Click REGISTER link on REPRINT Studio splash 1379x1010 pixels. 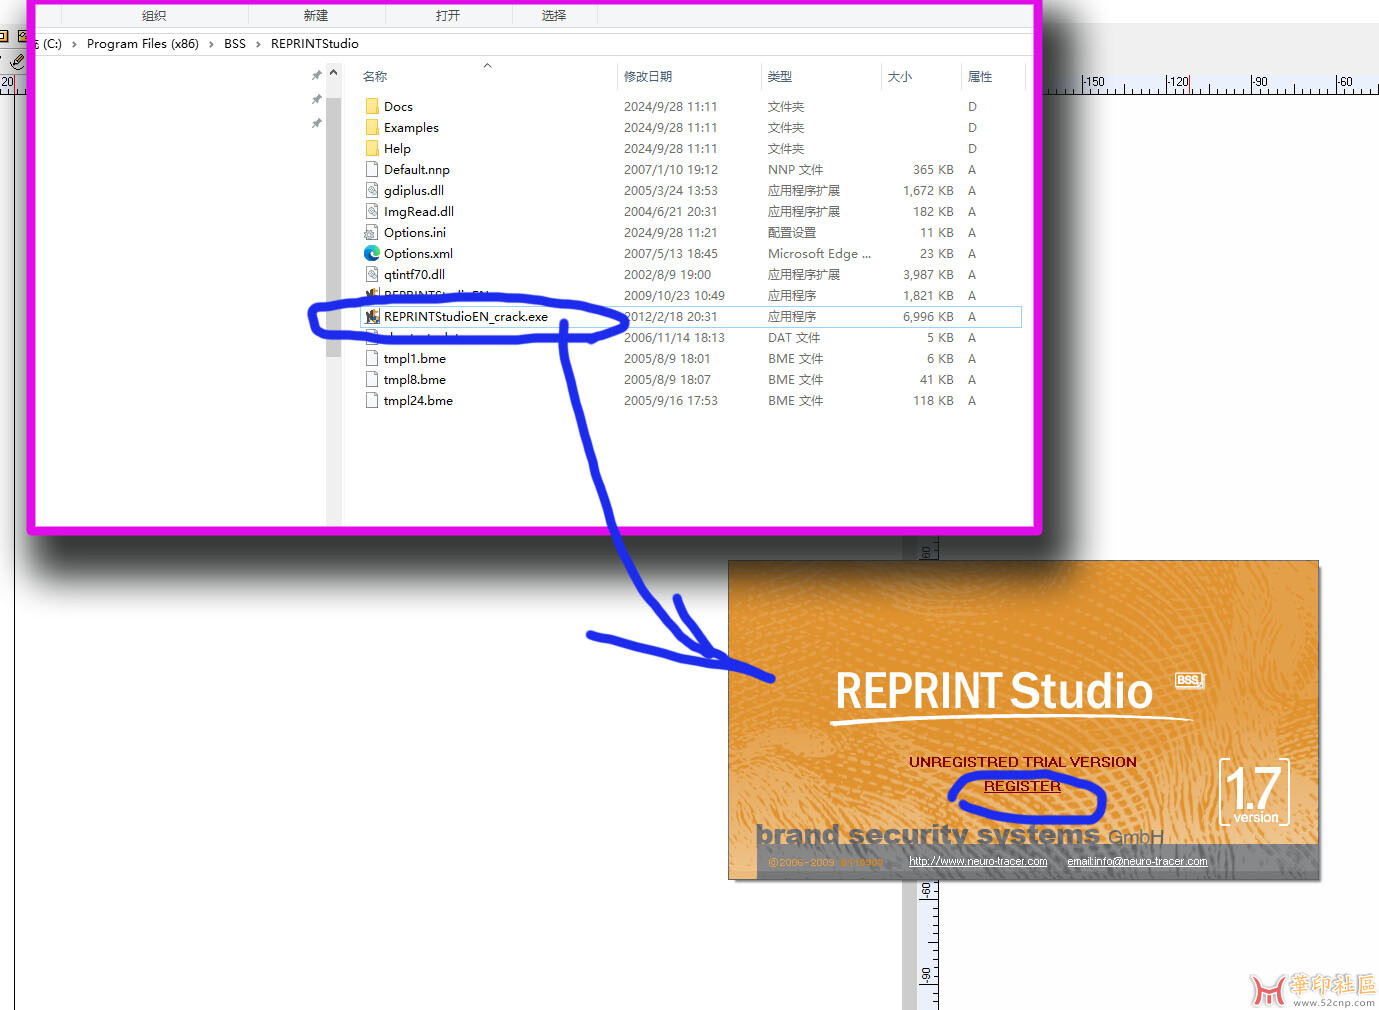(x=1022, y=786)
